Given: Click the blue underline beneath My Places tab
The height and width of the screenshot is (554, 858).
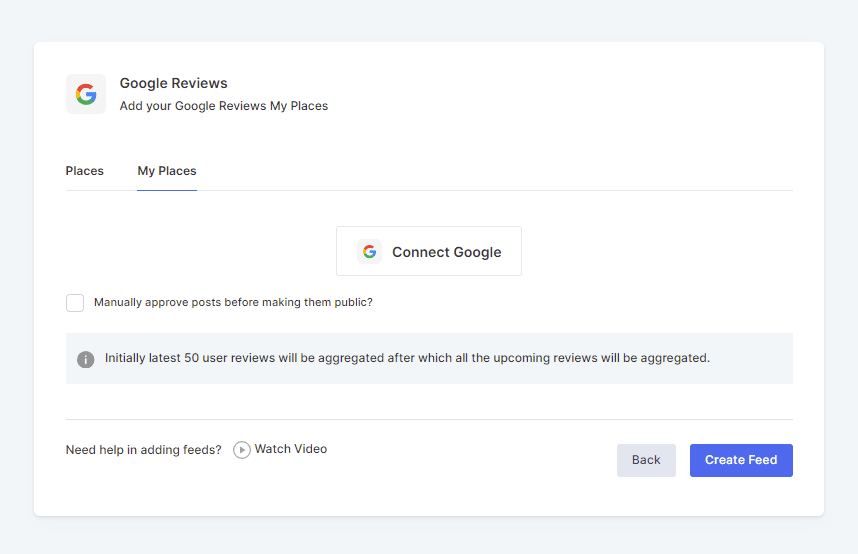Looking at the screenshot, I should tap(167, 190).
